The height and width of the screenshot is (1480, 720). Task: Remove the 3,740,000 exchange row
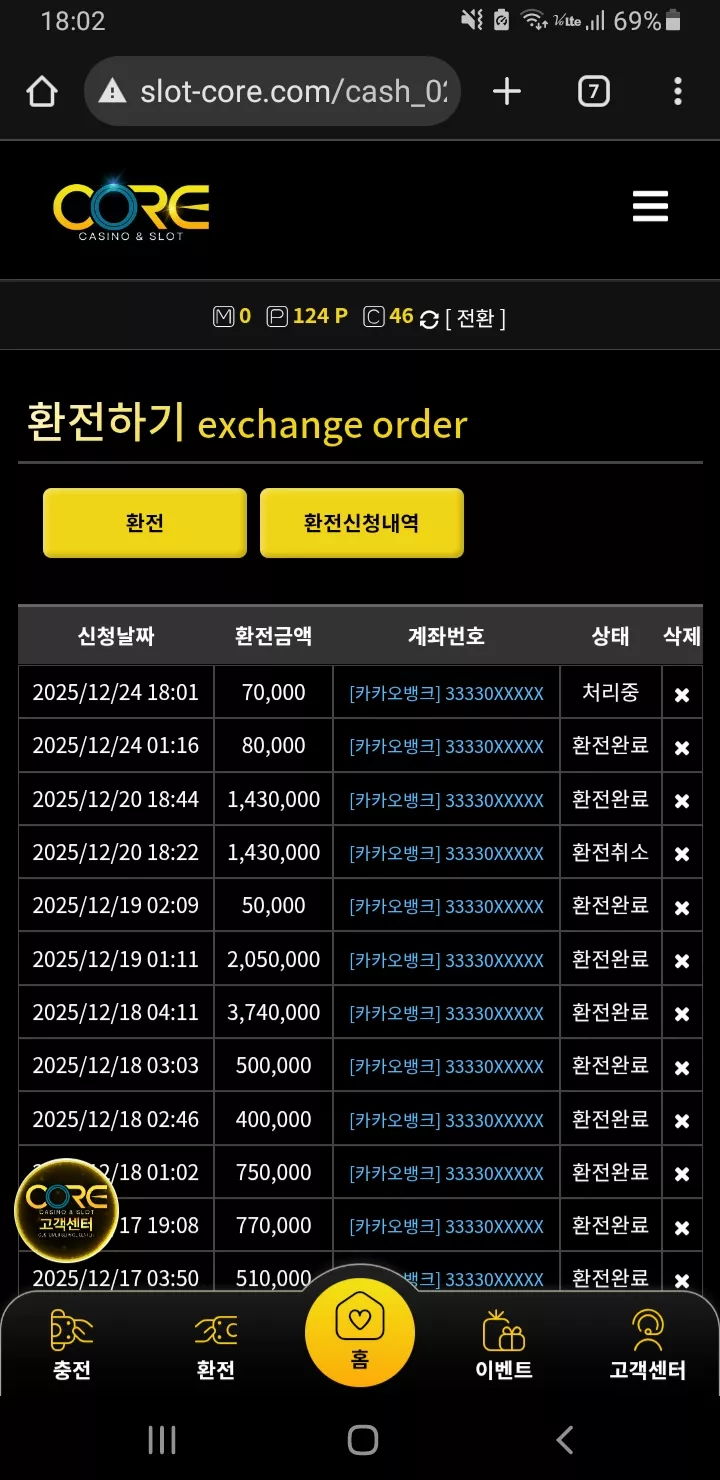(682, 1014)
